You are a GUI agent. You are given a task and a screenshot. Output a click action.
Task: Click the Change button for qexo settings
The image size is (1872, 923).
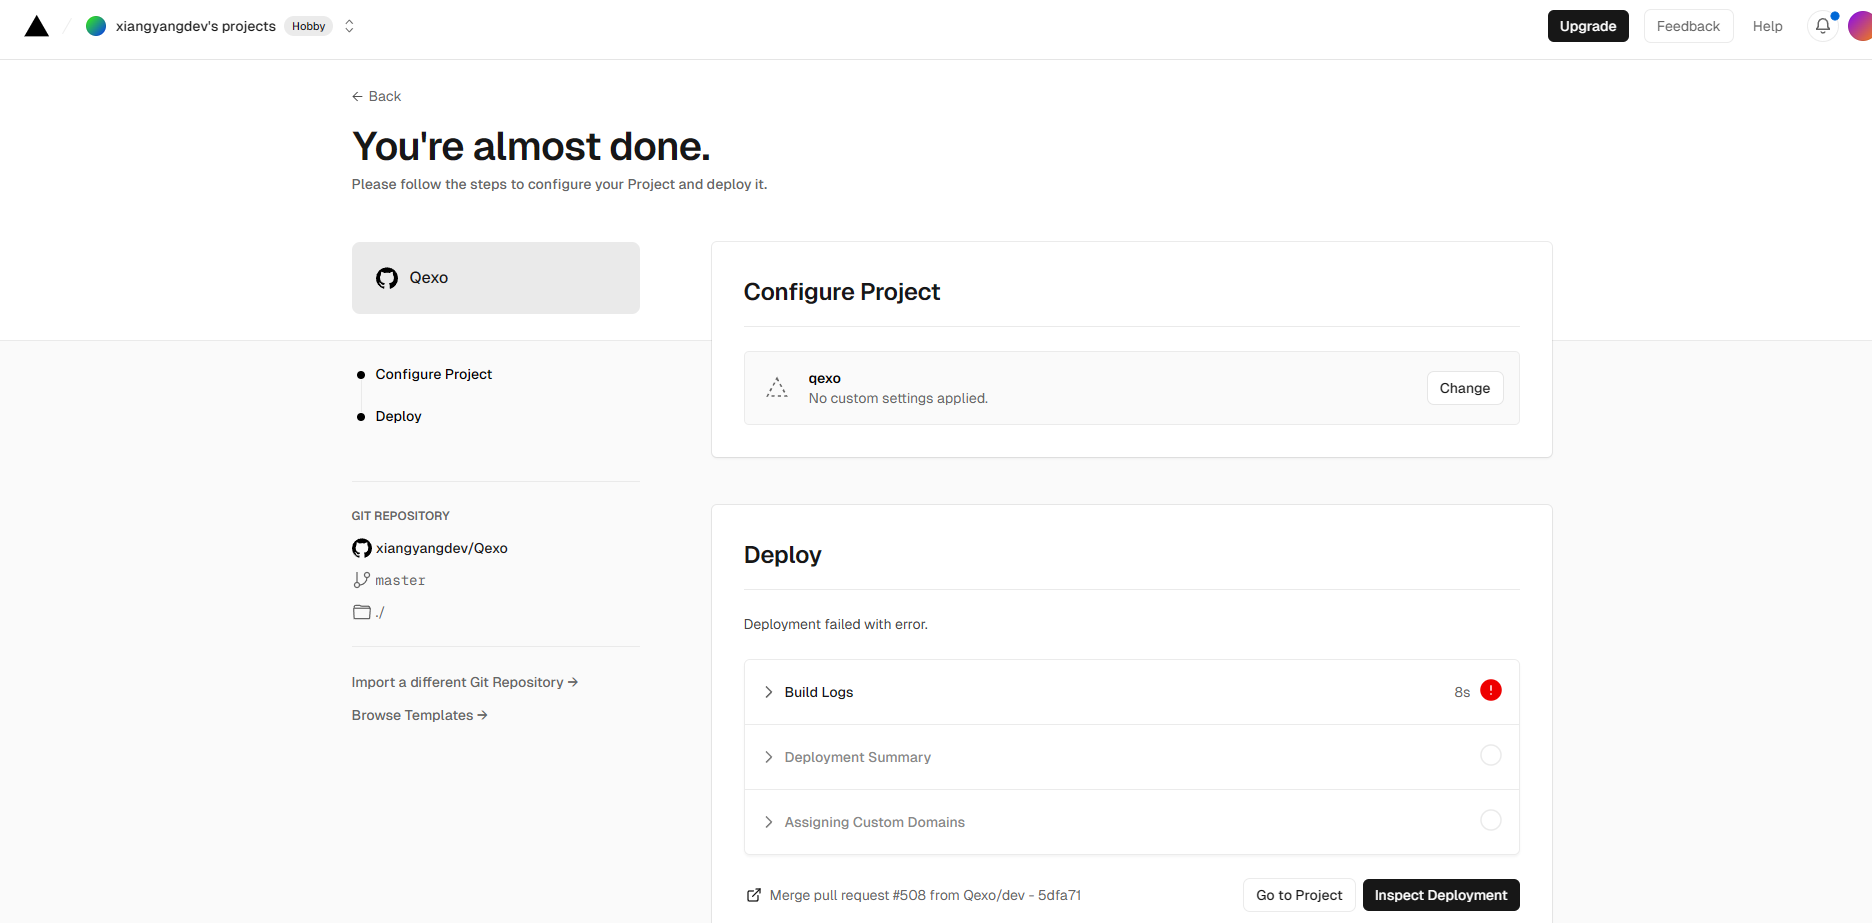pyautogui.click(x=1465, y=388)
